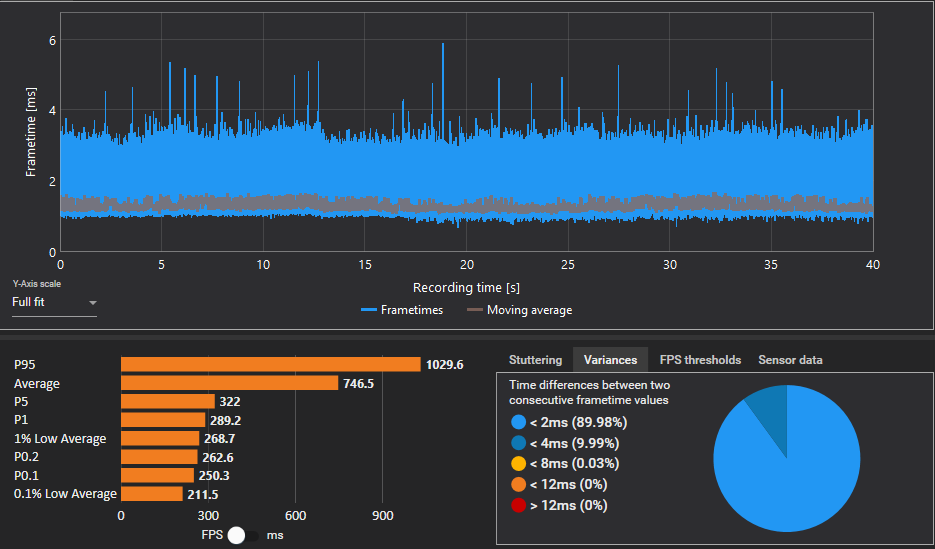Click the 0.1% Low Average bar

151,494
